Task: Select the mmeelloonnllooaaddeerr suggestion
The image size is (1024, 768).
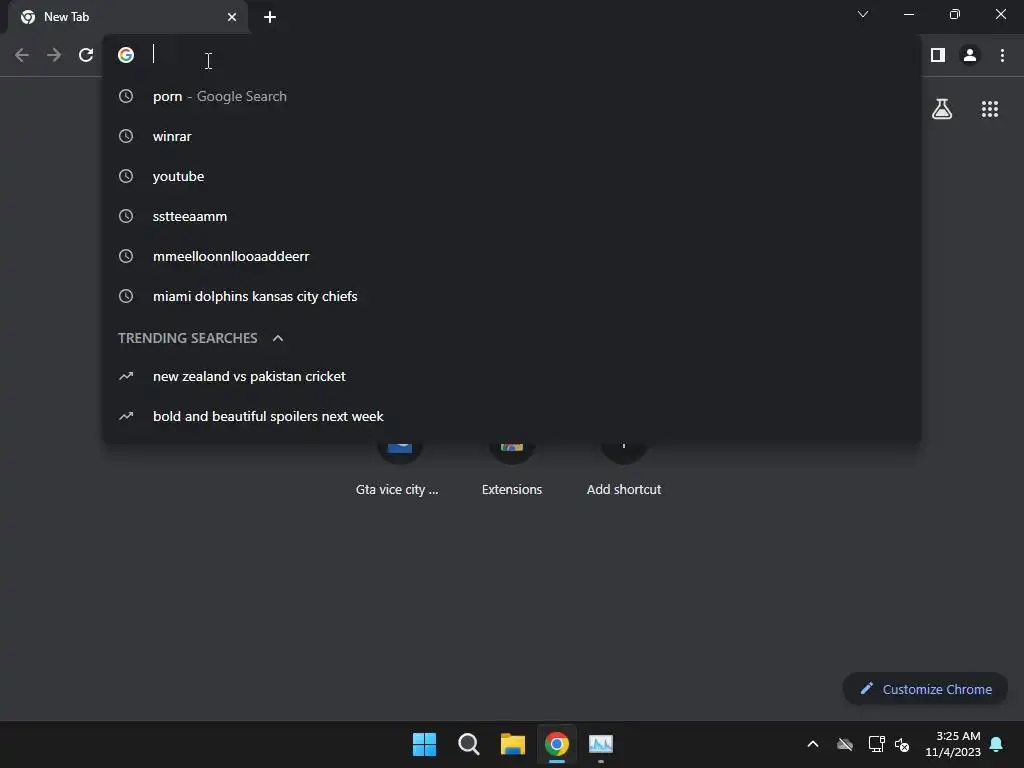Action: tap(512, 256)
